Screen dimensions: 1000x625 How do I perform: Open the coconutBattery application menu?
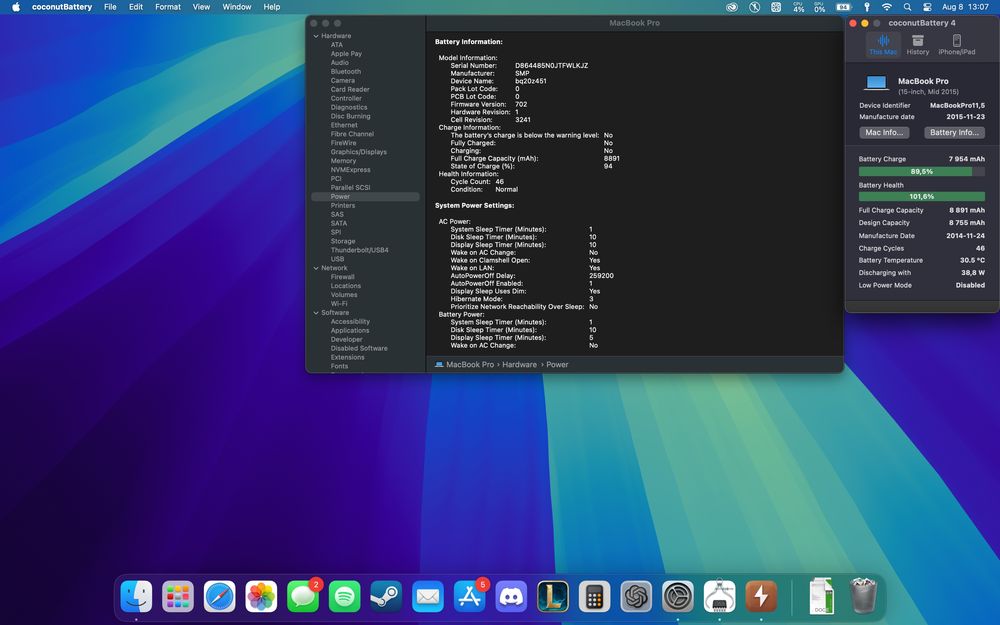[62, 7]
